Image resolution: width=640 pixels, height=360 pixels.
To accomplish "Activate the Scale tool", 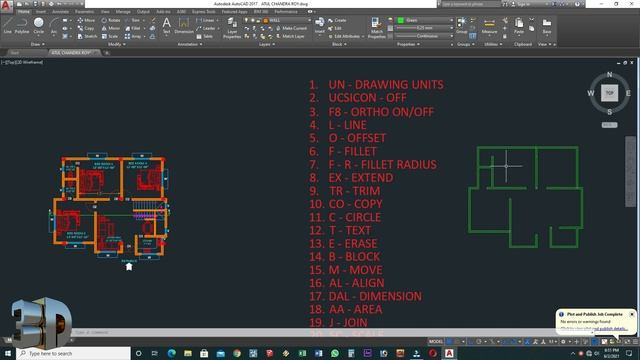I will click(110, 36).
